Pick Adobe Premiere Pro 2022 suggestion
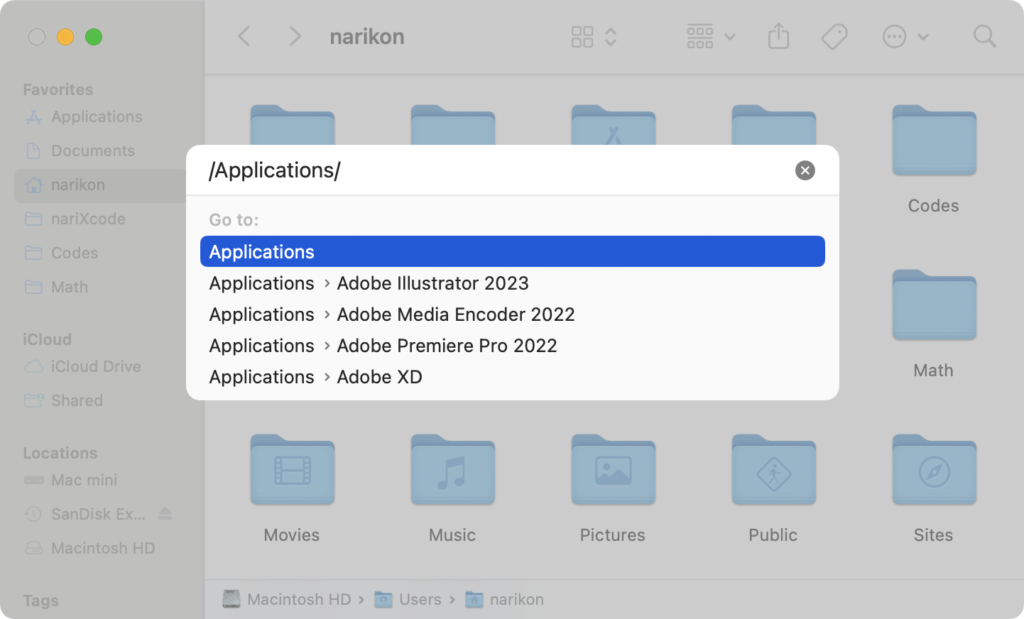Image resolution: width=1024 pixels, height=619 pixels. (x=446, y=345)
